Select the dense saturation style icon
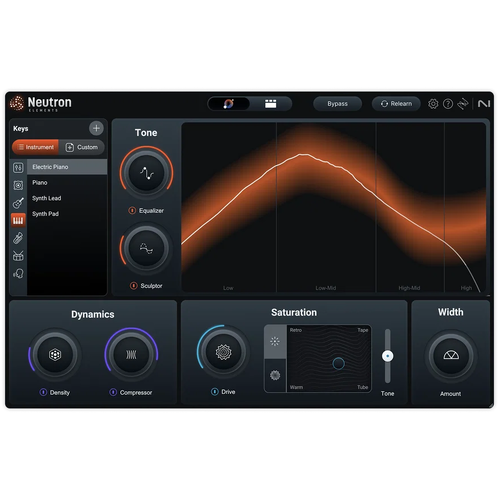500x500 pixels. coord(275,375)
